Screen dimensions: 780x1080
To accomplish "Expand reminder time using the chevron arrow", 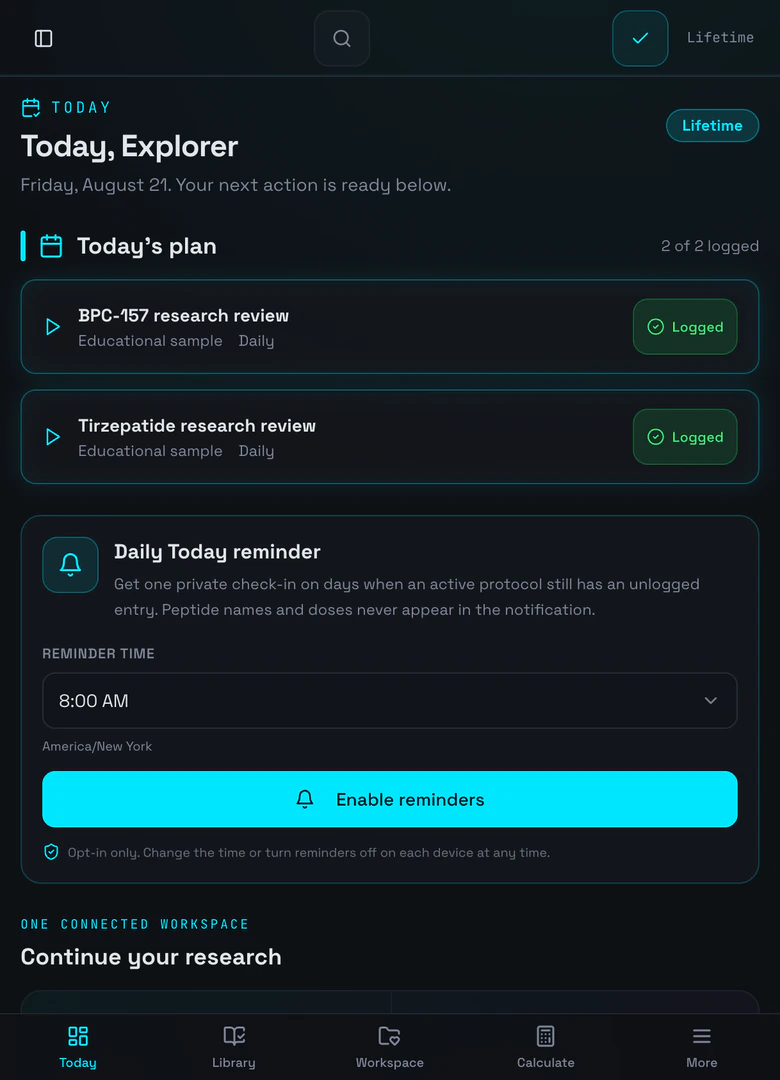I will point(710,700).
